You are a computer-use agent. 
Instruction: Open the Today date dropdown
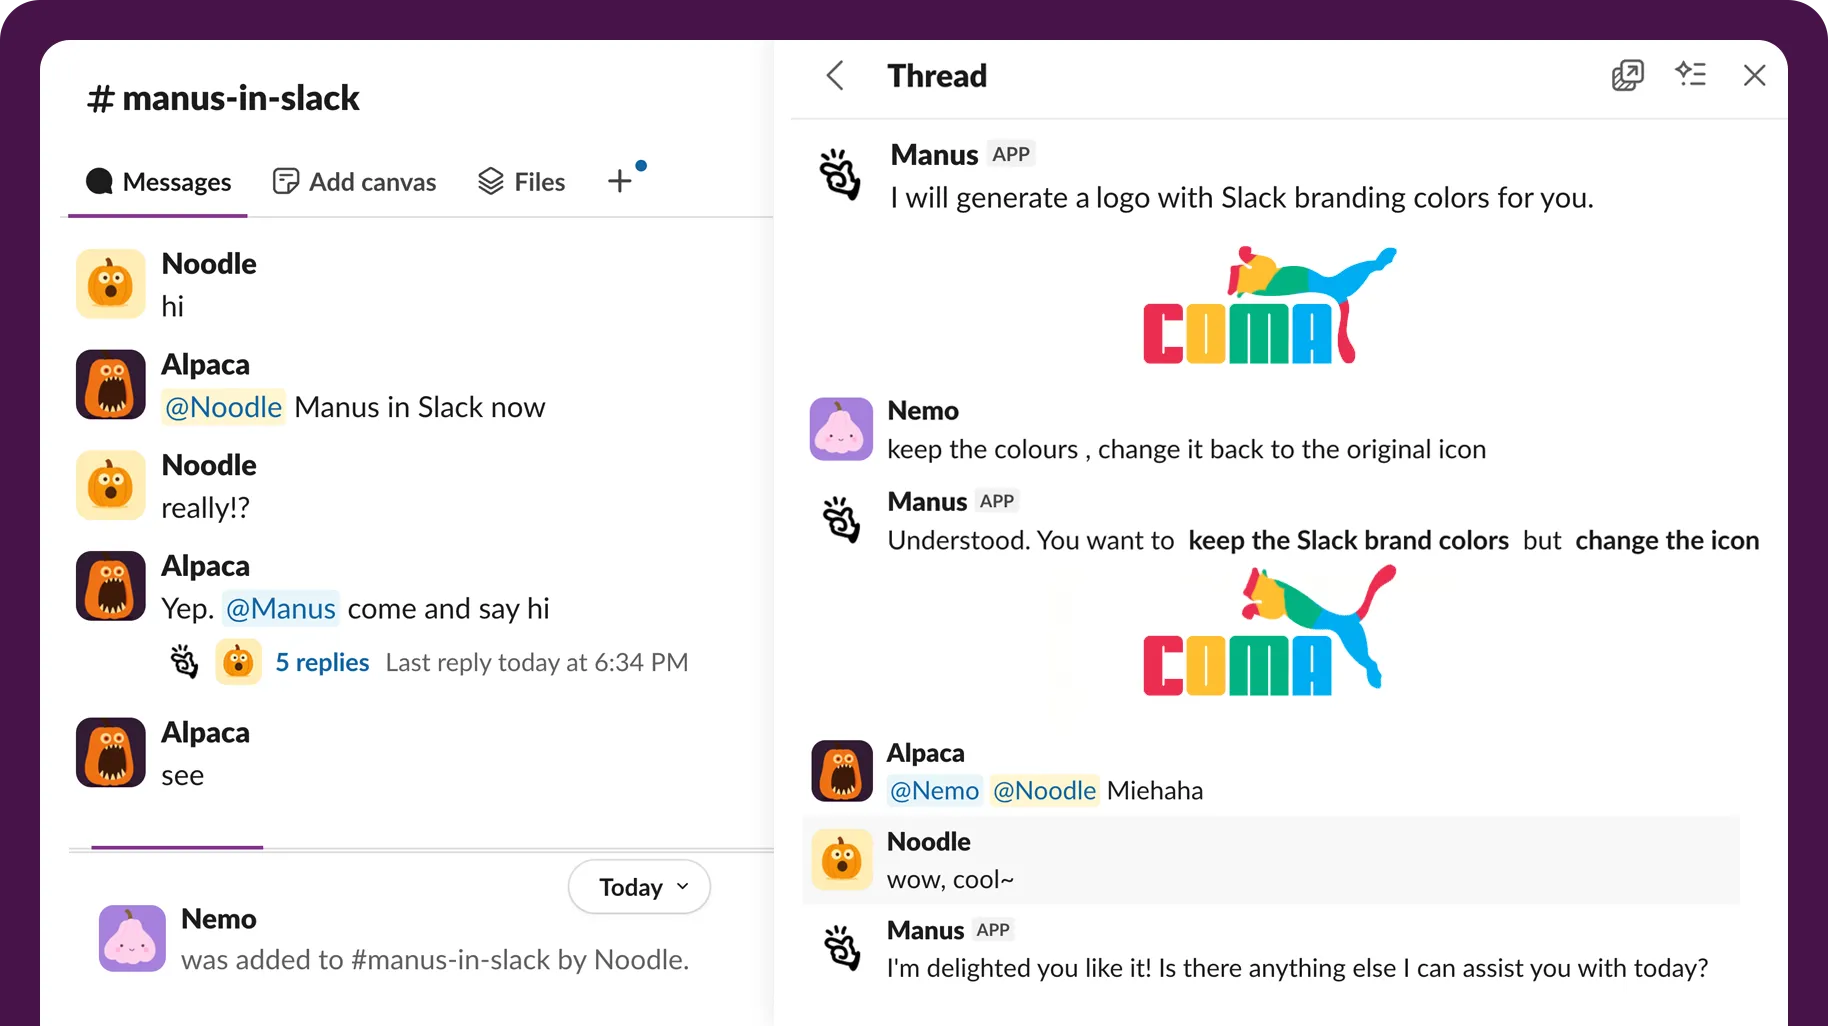click(640, 887)
